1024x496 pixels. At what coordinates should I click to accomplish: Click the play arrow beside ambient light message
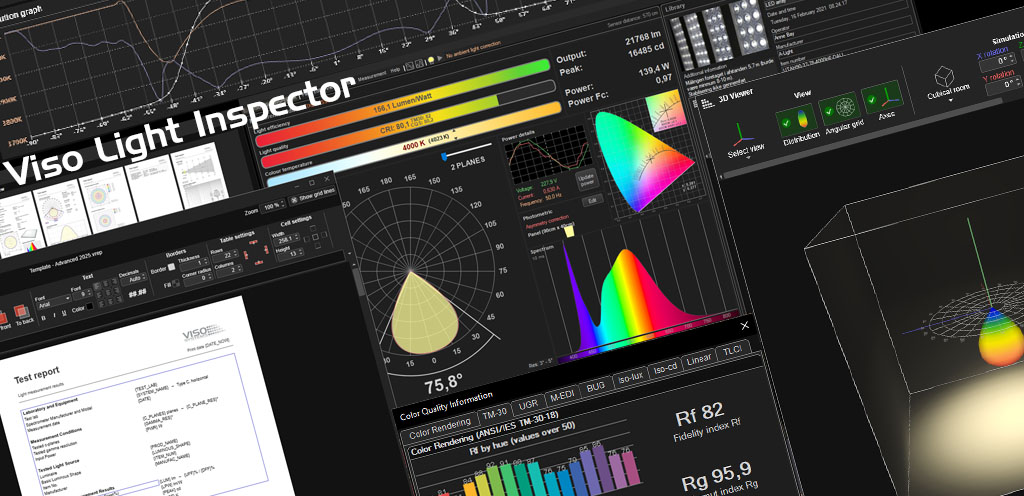coord(440,58)
